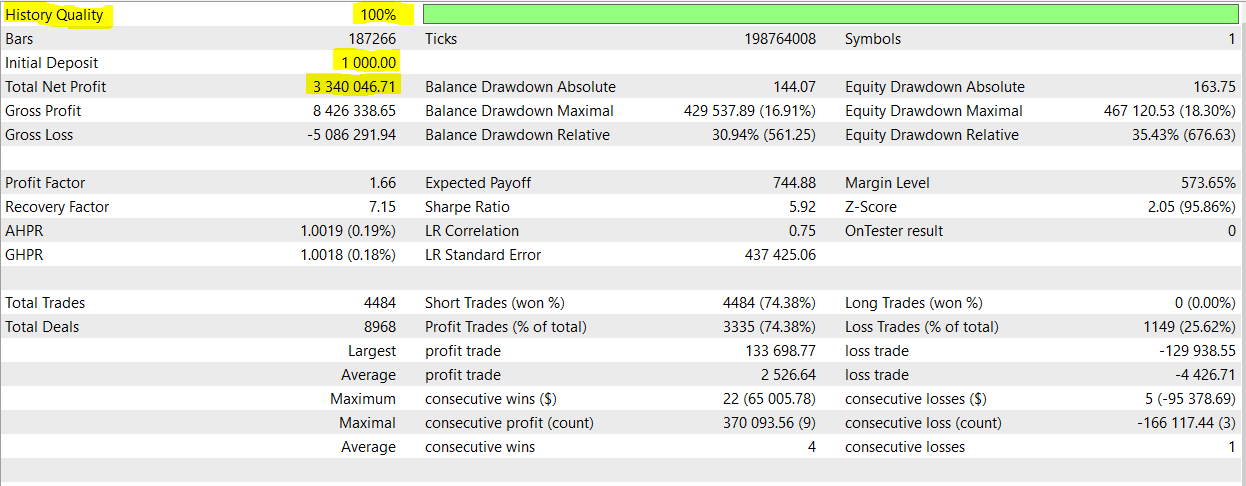
Task: Click the green History Quality progress bar
Action: click(830, 15)
